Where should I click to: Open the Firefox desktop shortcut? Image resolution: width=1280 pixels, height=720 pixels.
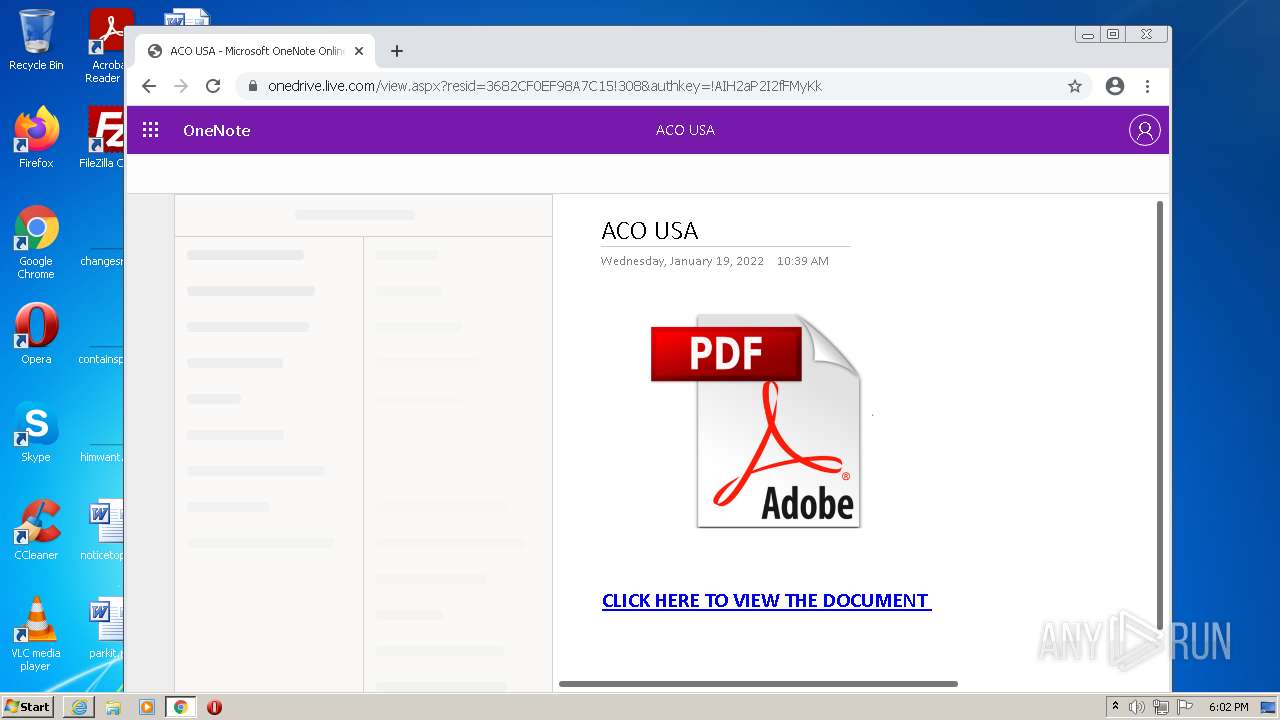coord(36,138)
